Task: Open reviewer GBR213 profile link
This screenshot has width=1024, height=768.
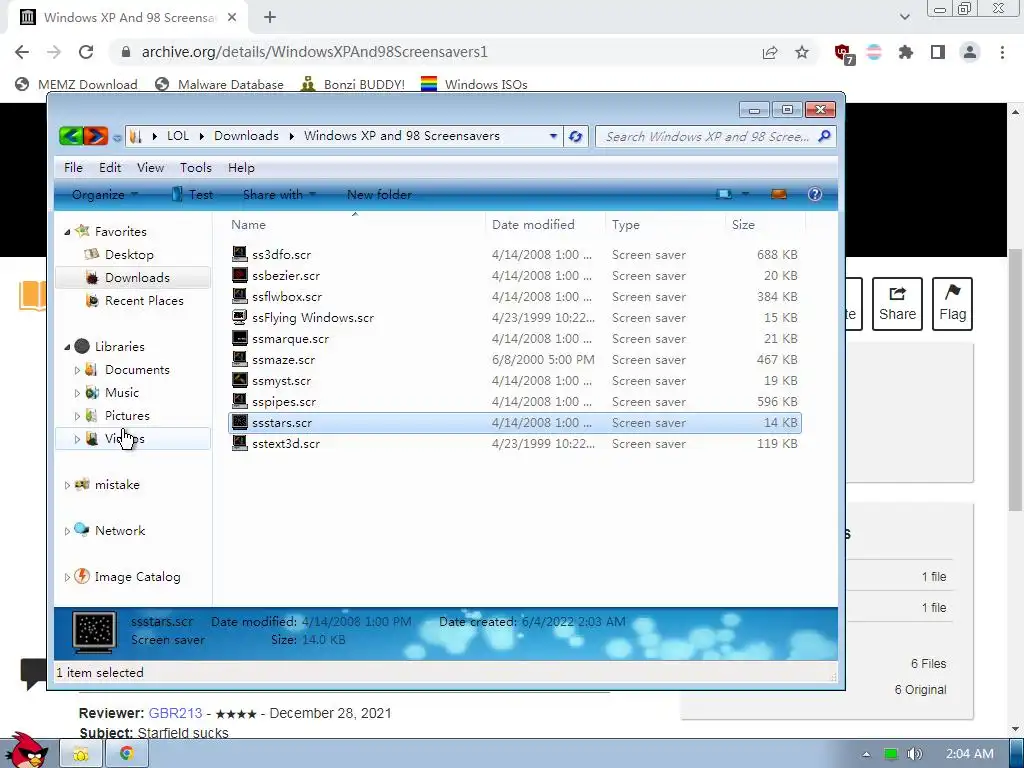Action: click(175, 713)
